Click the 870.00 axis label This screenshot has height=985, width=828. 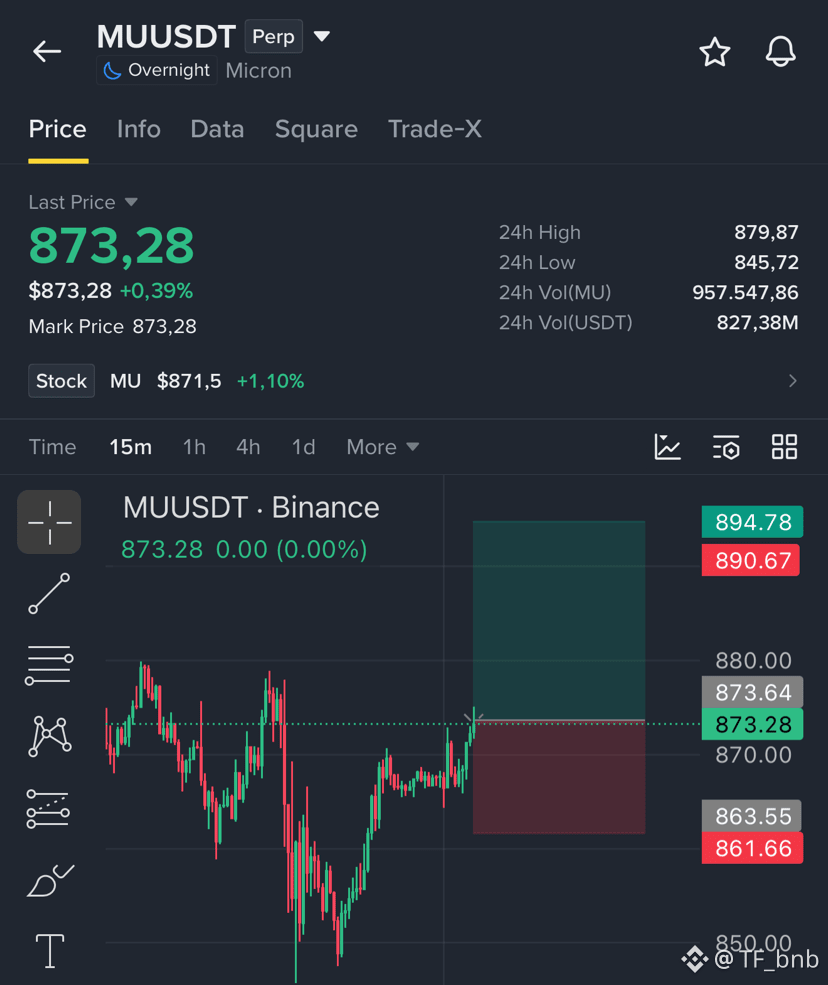[x=753, y=754]
